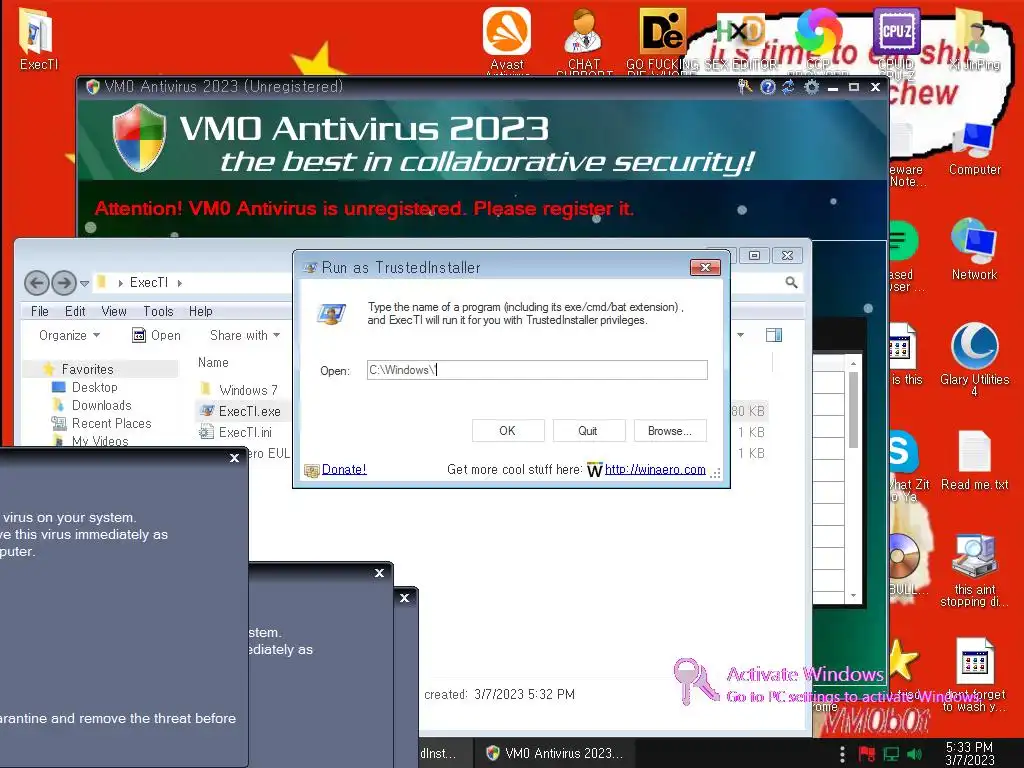Viewport: 1024px width, 768px height.
Task: Open the Read me.txt file icon
Action: coord(974,460)
